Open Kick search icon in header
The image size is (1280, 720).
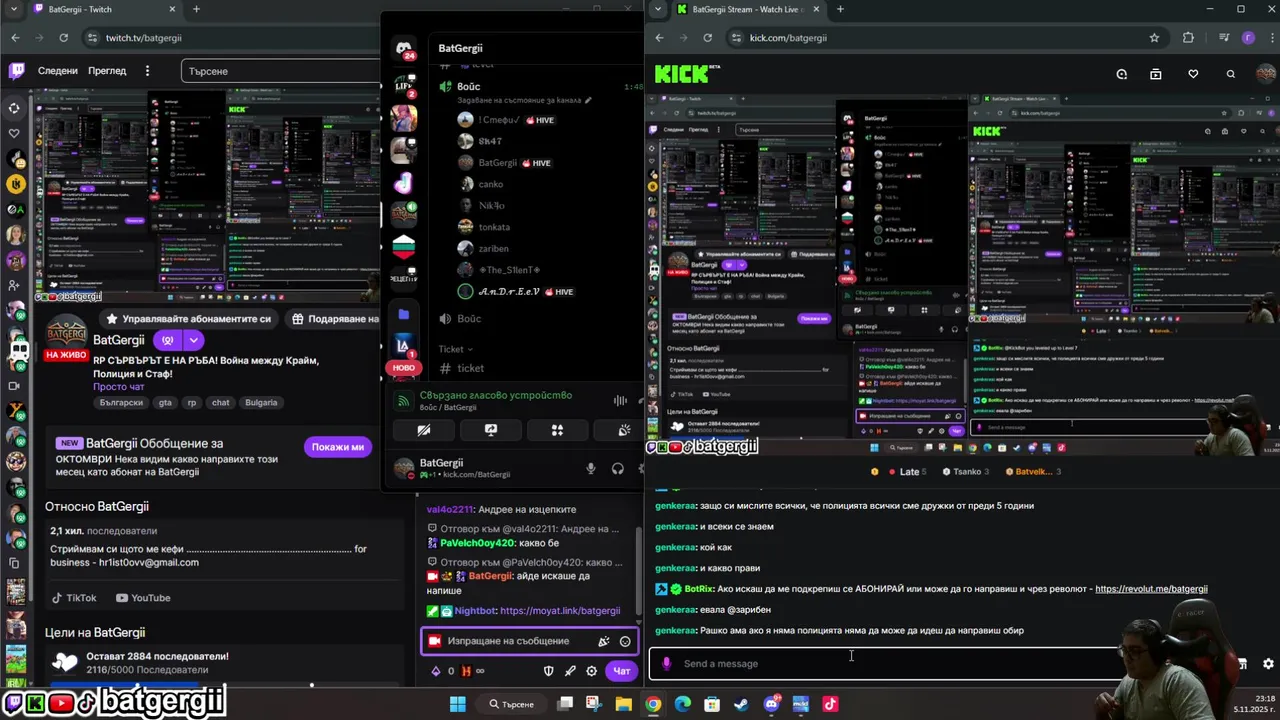tap(1230, 74)
